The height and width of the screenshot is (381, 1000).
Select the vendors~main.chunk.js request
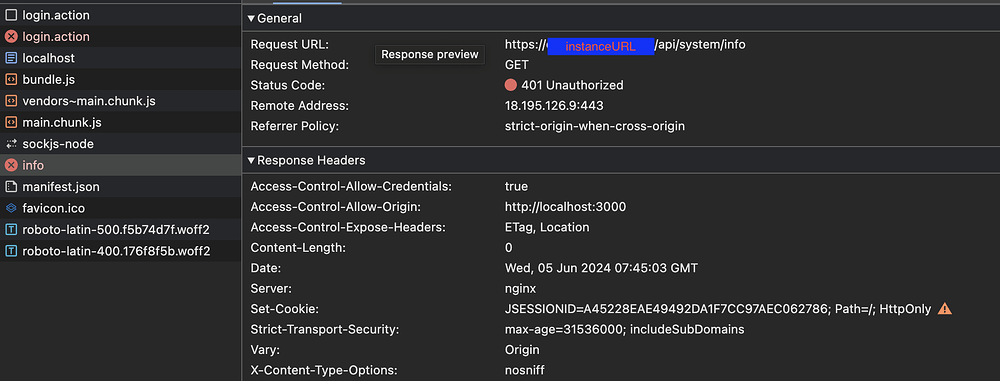(121, 101)
